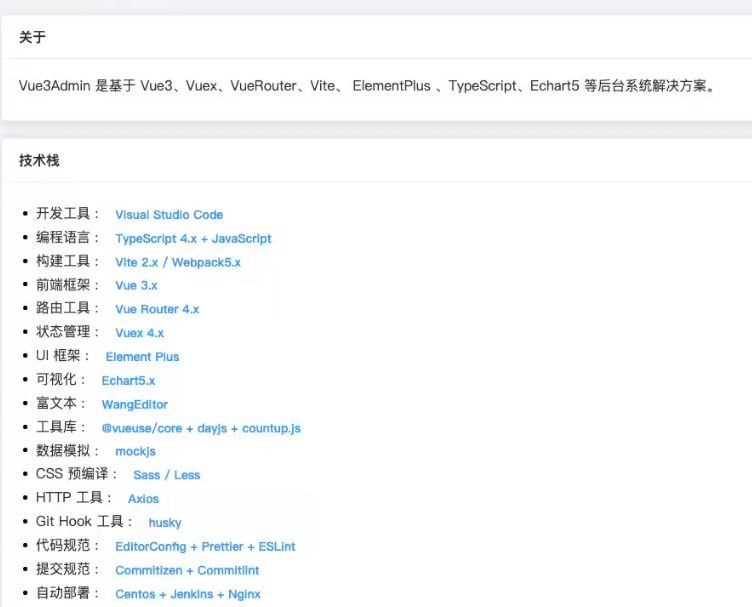
Task: Click the 状态管理 label
Action: point(67,332)
